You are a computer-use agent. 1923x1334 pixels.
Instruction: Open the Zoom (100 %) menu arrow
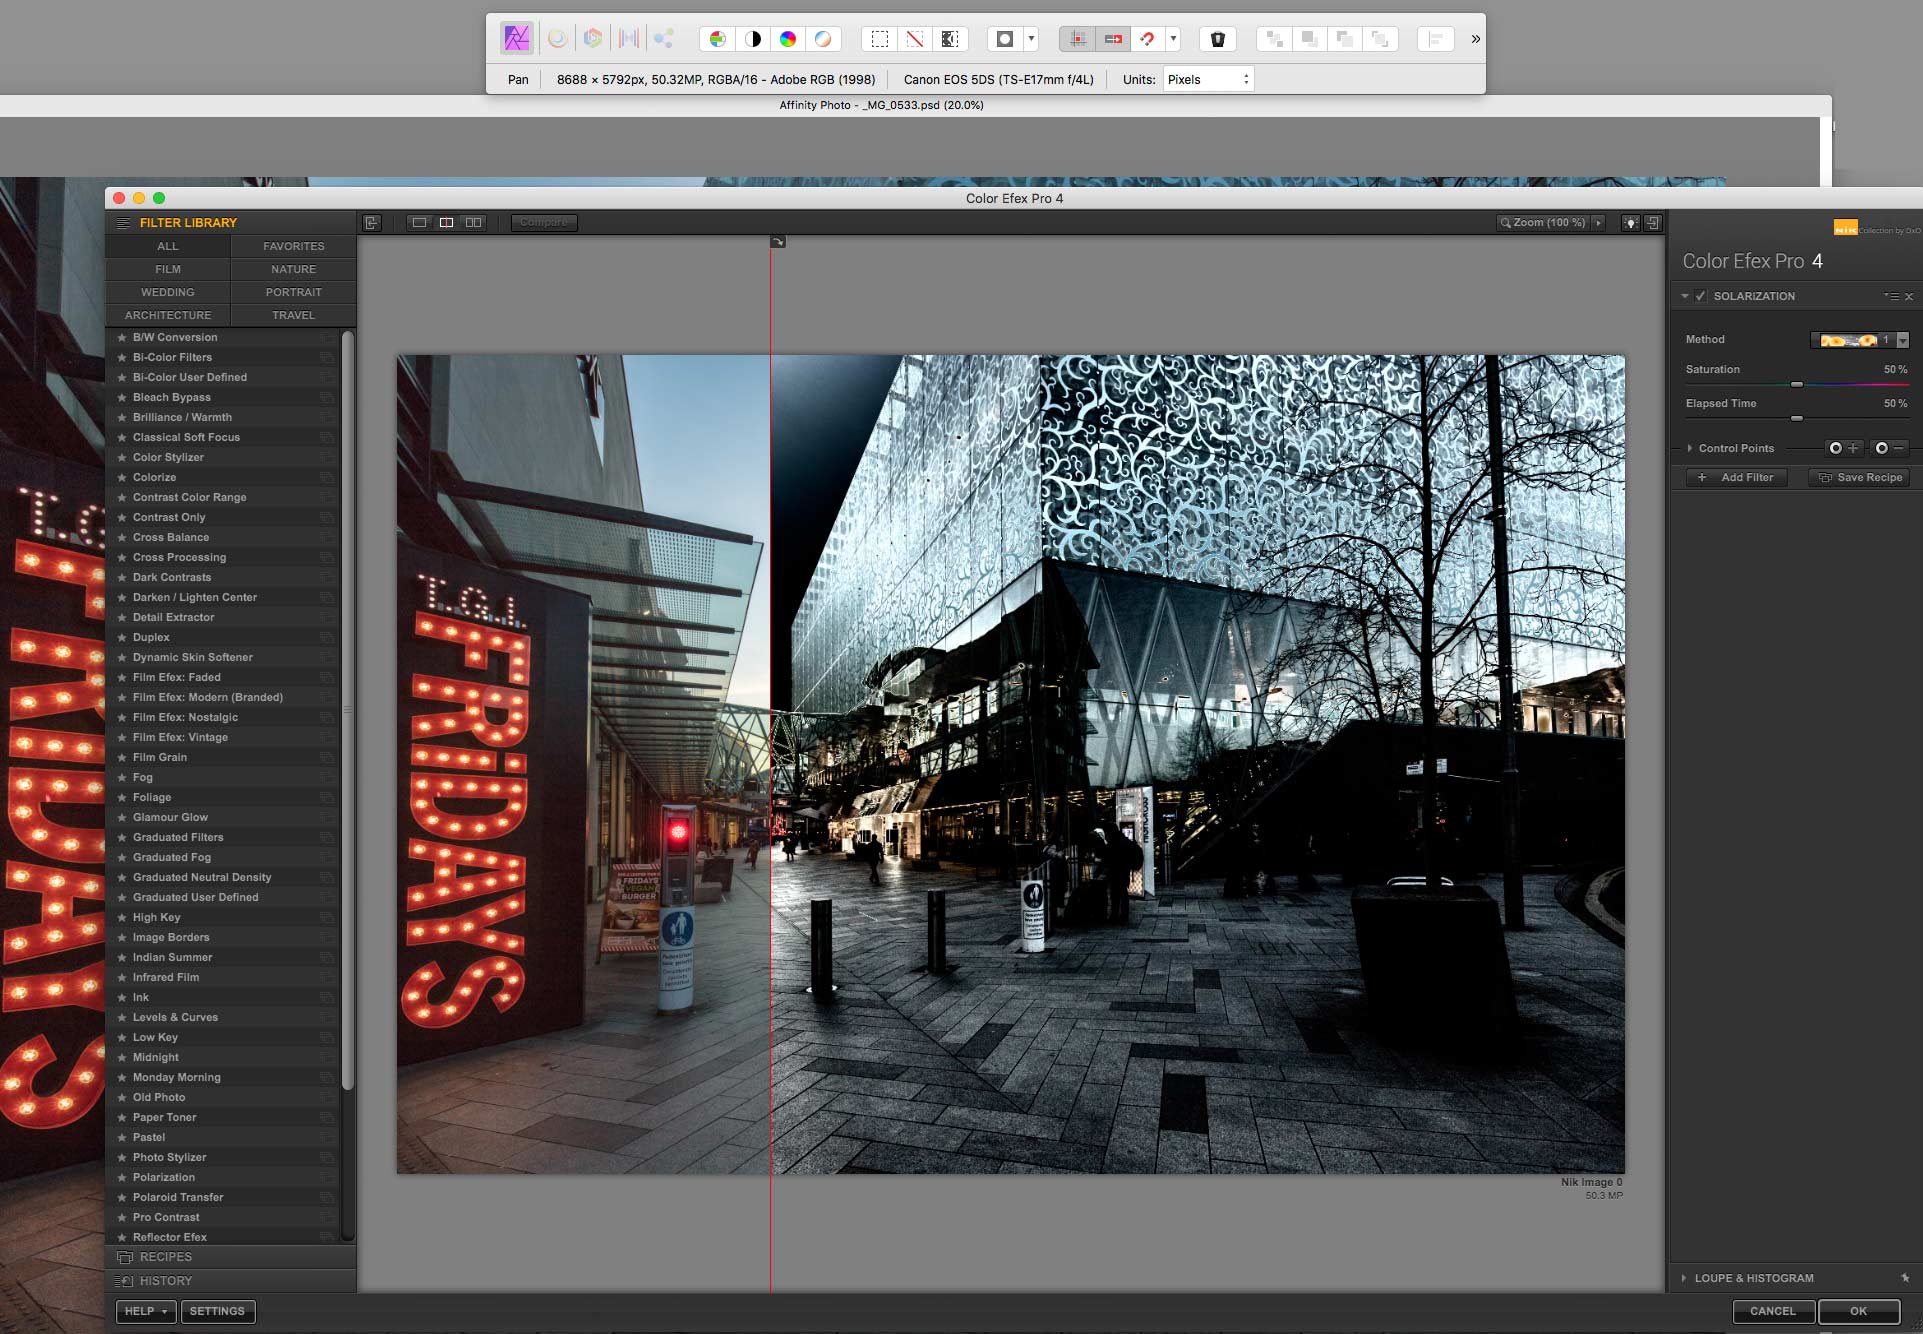click(x=1598, y=222)
